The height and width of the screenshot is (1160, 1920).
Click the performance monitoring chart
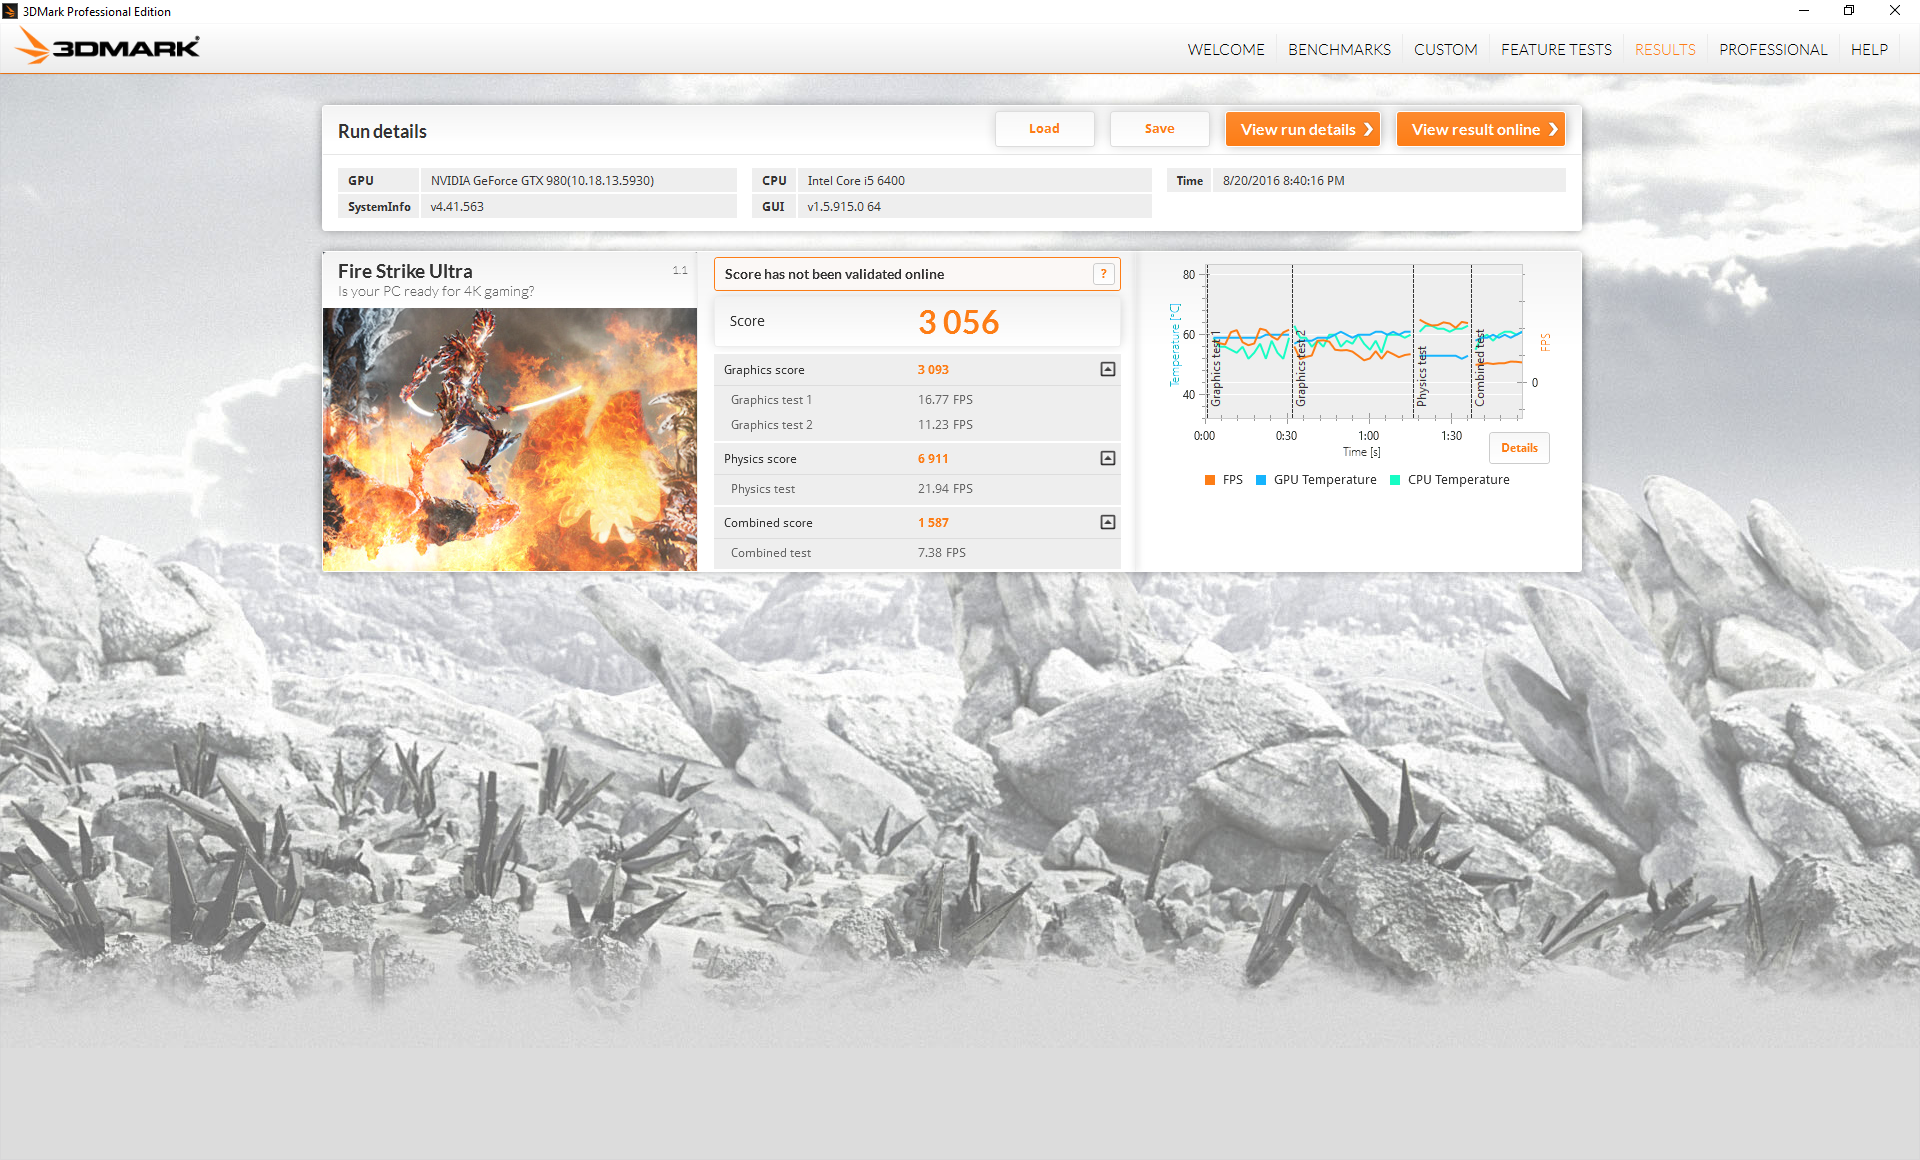[1365, 342]
